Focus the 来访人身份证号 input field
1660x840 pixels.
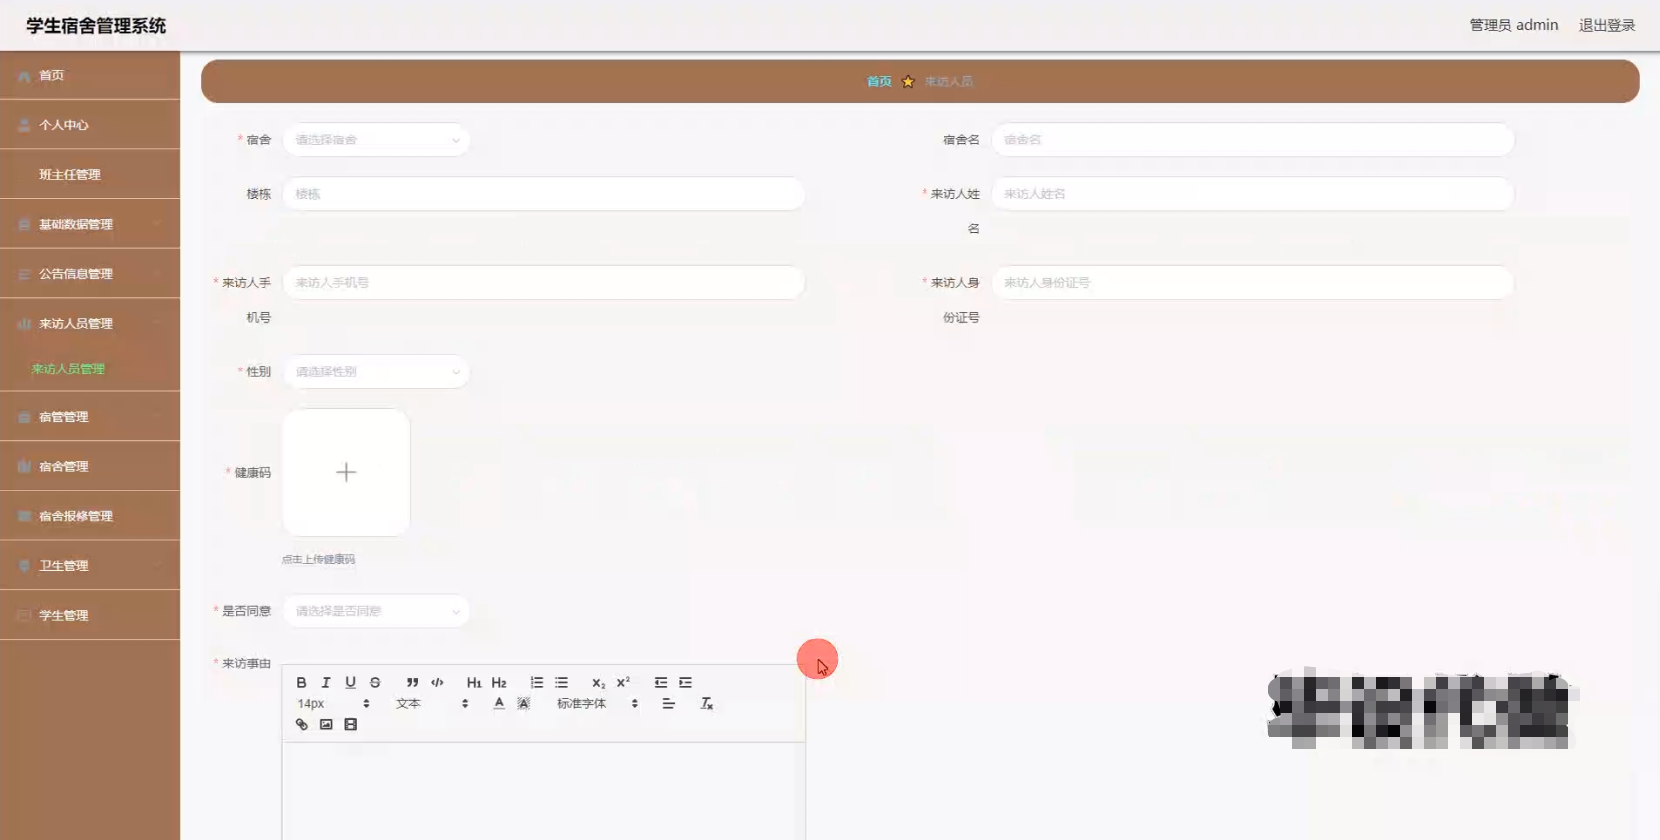click(x=1252, y=283)
